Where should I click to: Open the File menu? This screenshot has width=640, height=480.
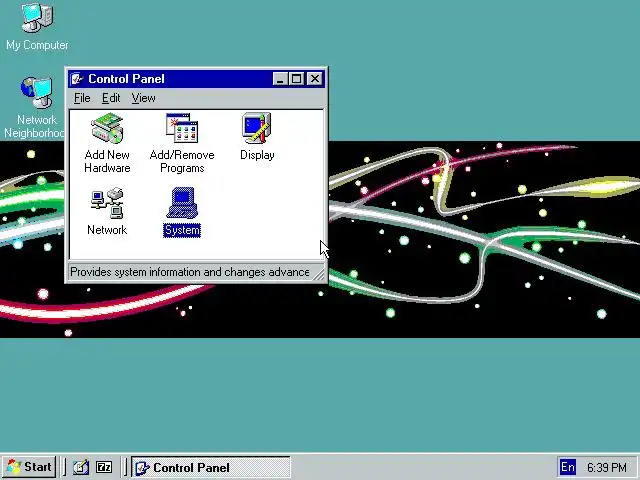coord(82,98)
